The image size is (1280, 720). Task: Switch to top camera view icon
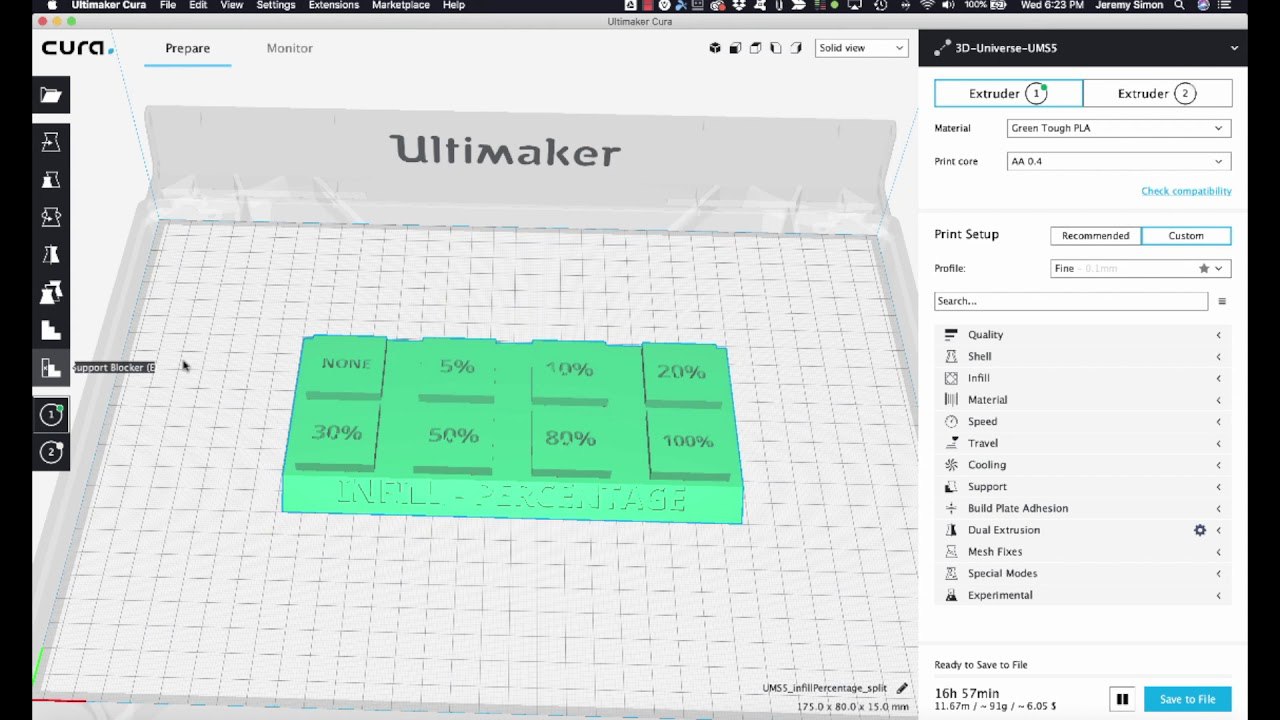point(755,48)
